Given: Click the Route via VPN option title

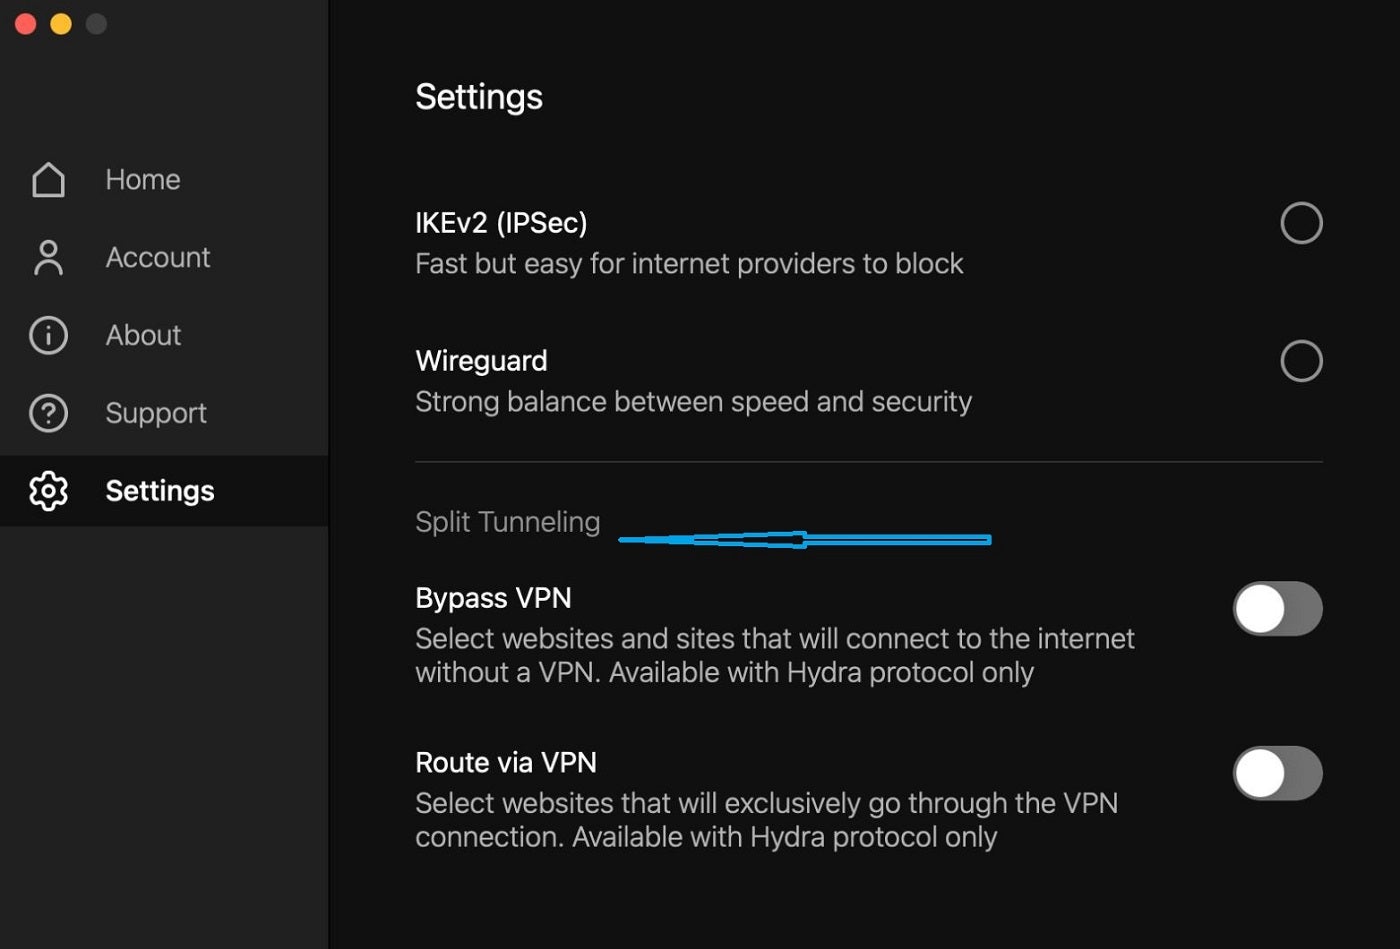Looking at the screenshot, I should tap(505, 763).
